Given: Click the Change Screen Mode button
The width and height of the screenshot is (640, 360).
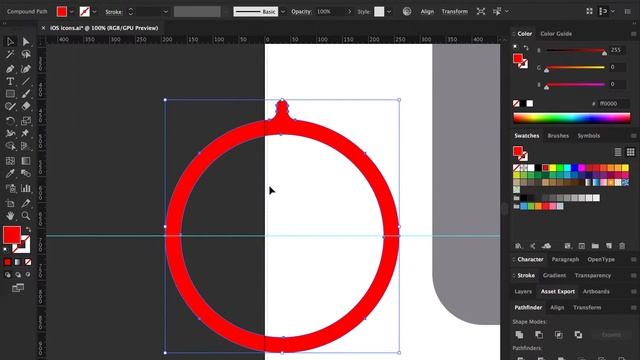Looking at the screenshot, I should pyautogui.click(x=18, y=288).
